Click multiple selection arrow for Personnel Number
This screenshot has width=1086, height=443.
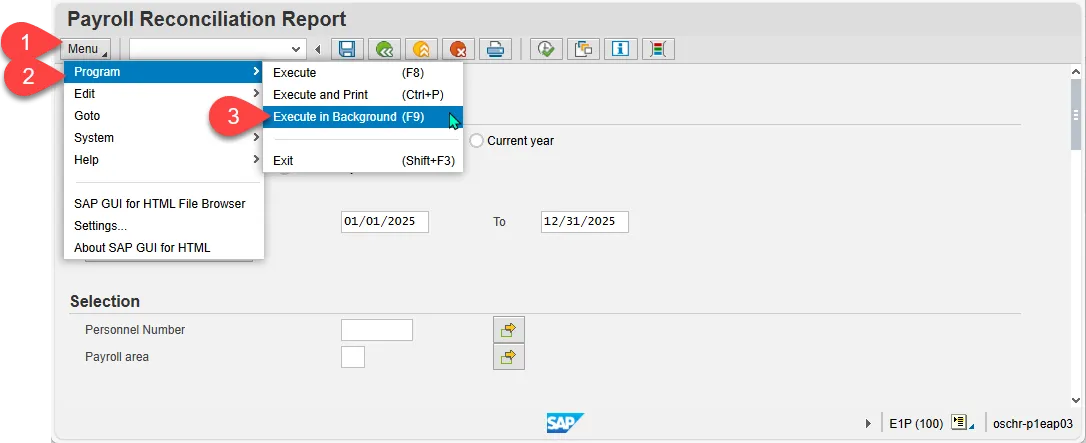(x=508, y=330)
